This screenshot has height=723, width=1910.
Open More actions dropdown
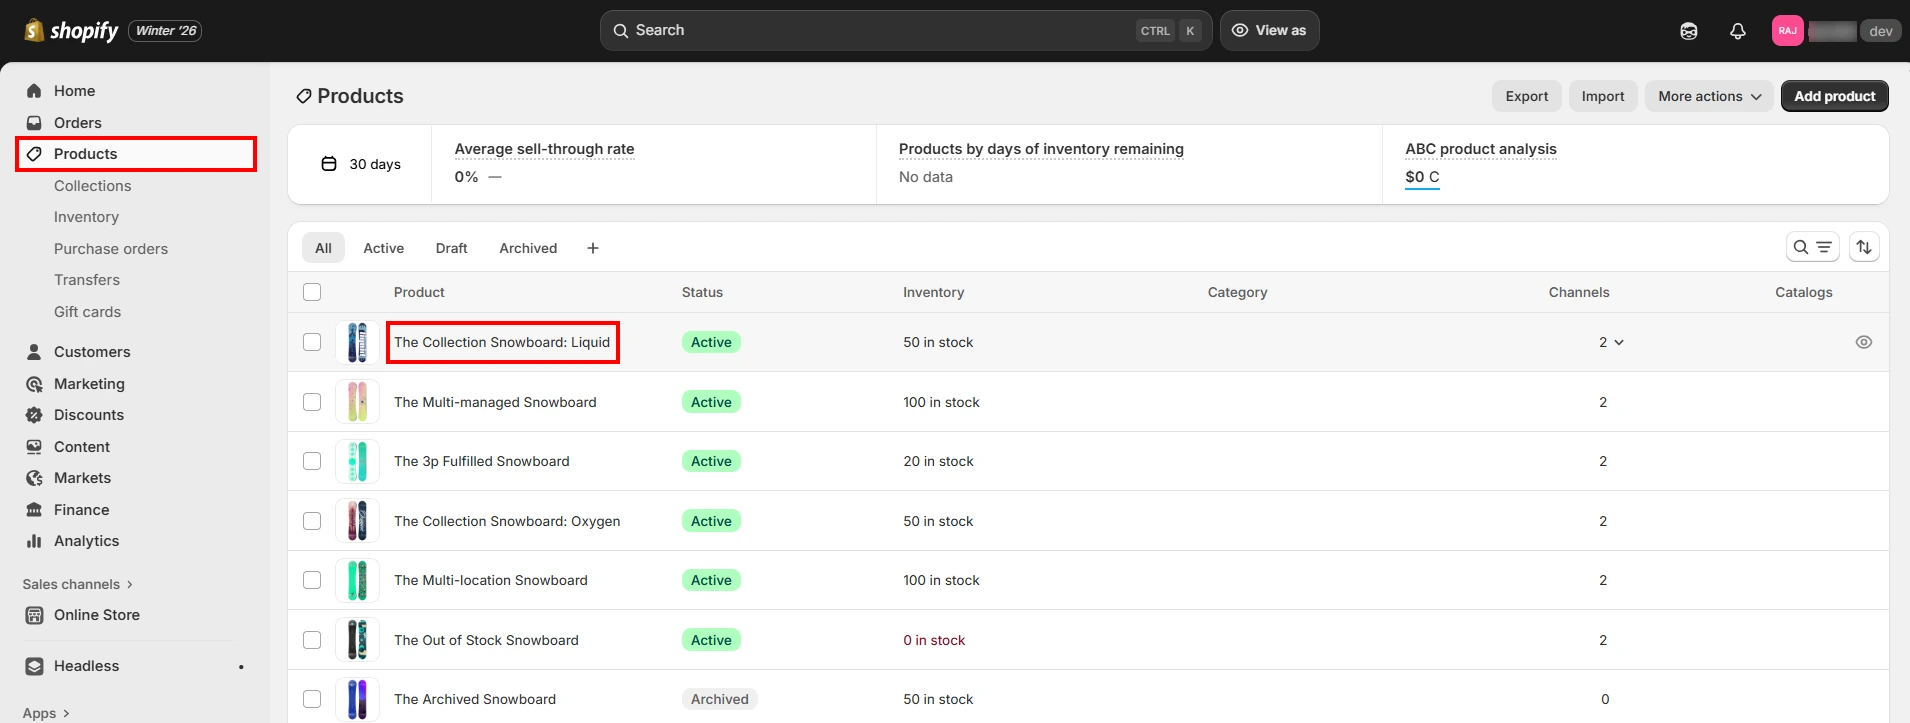[x=1709, y=96]
